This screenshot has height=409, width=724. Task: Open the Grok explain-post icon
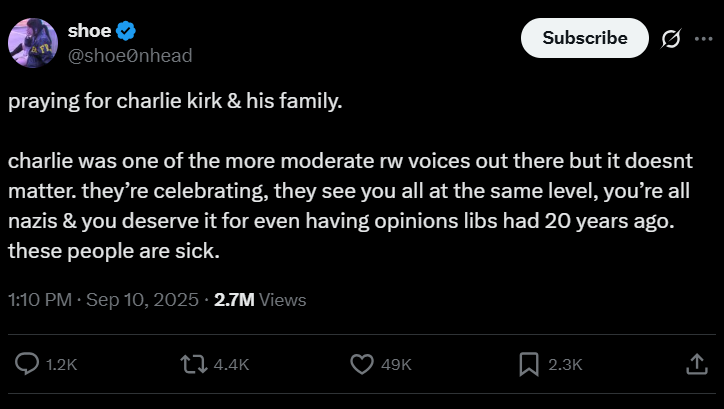pyautogui.click(x=671, y=38)
